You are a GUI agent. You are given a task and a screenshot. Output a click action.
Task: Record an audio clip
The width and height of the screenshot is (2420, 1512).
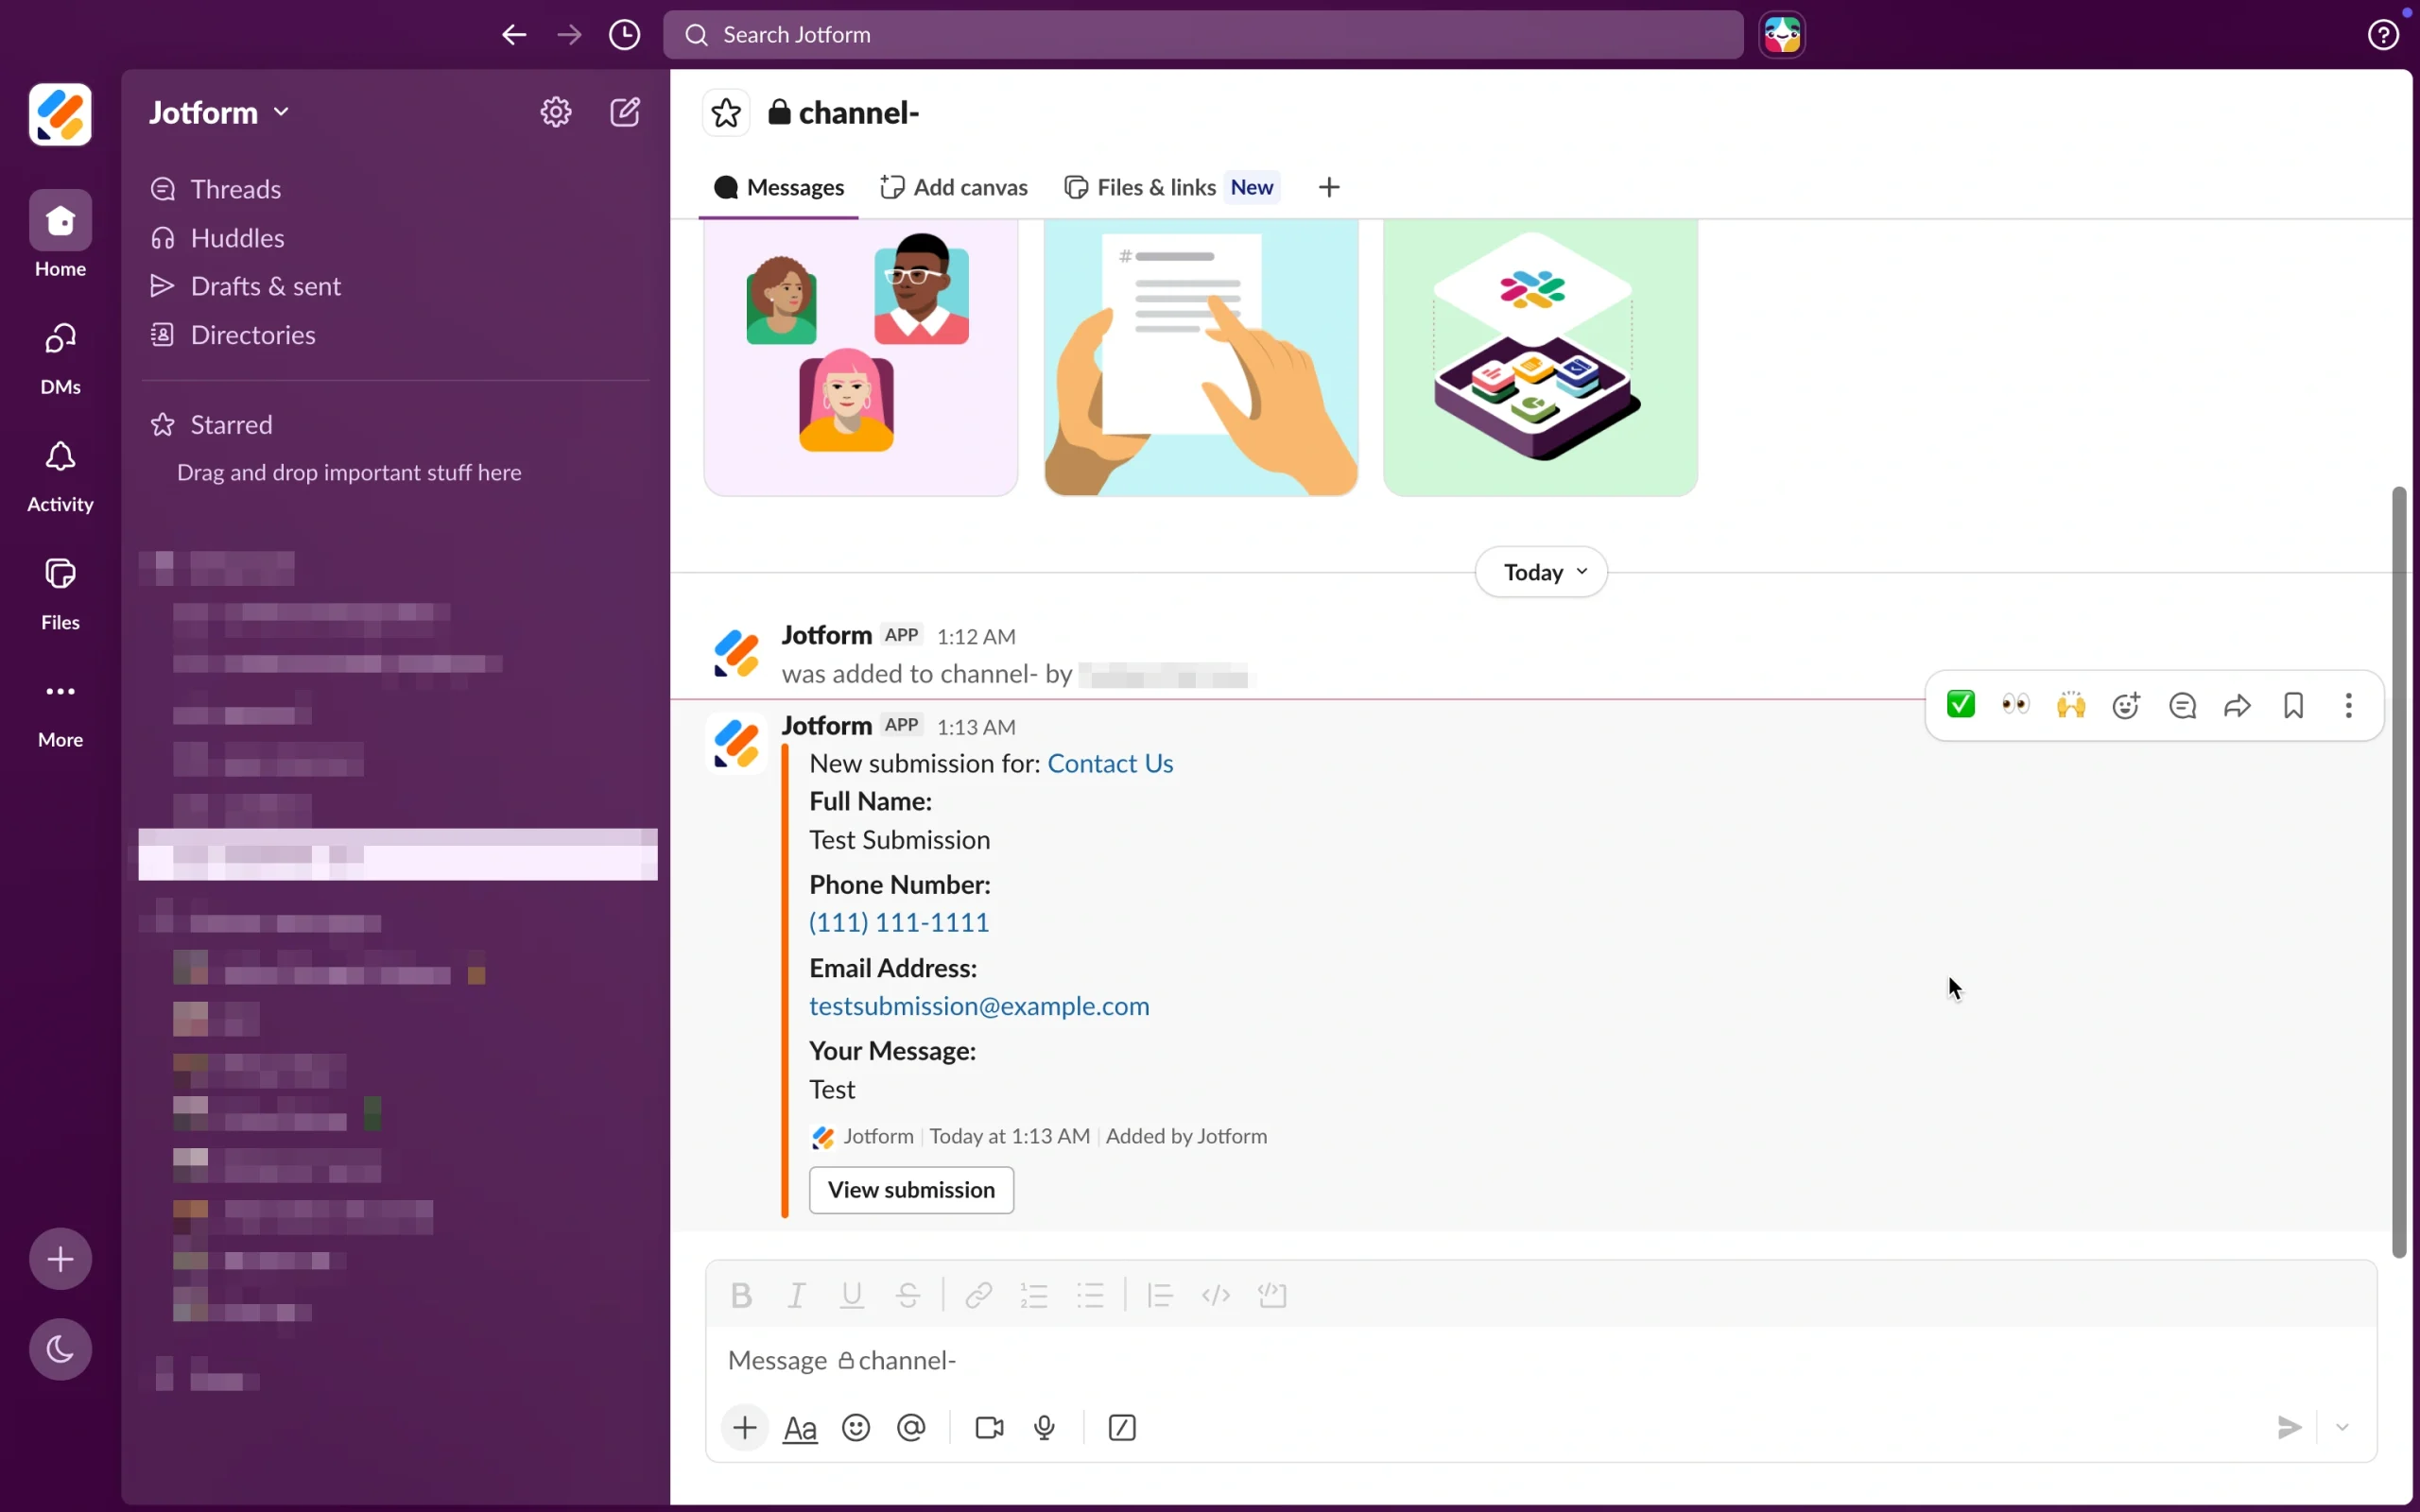(1045, 1427)
